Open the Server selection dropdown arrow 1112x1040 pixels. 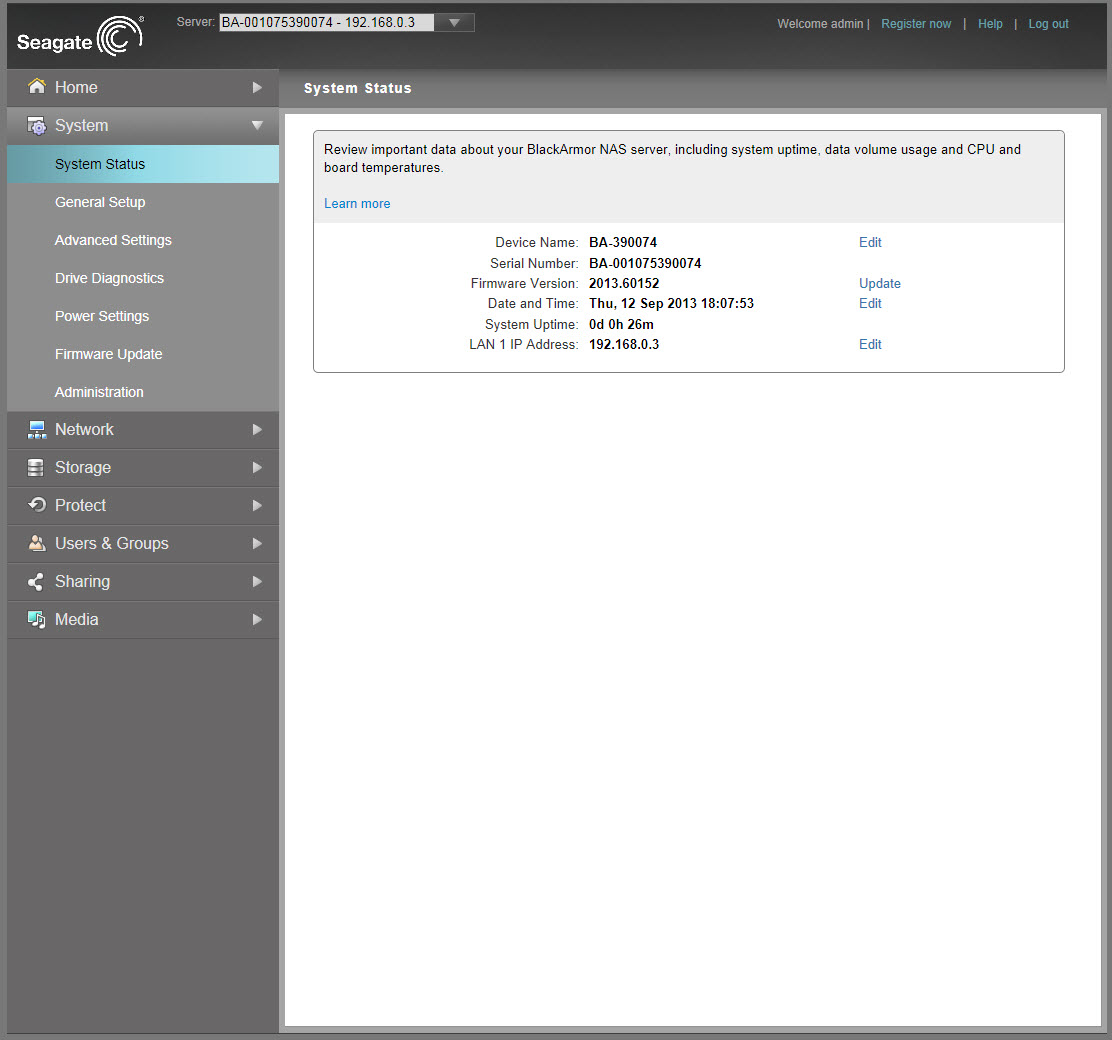point(455,23)
